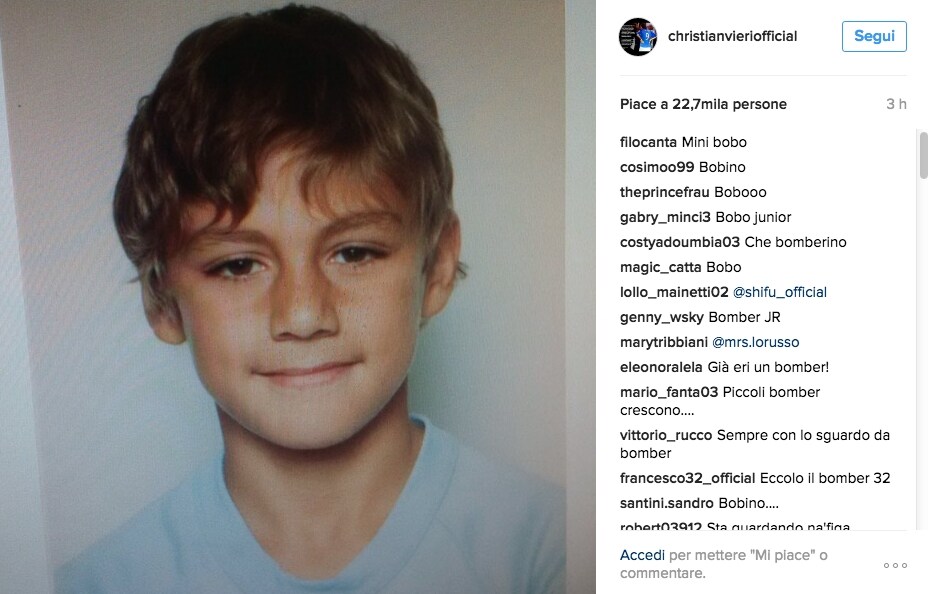Open filocanta commenter profile

click(x=648, y=142)
